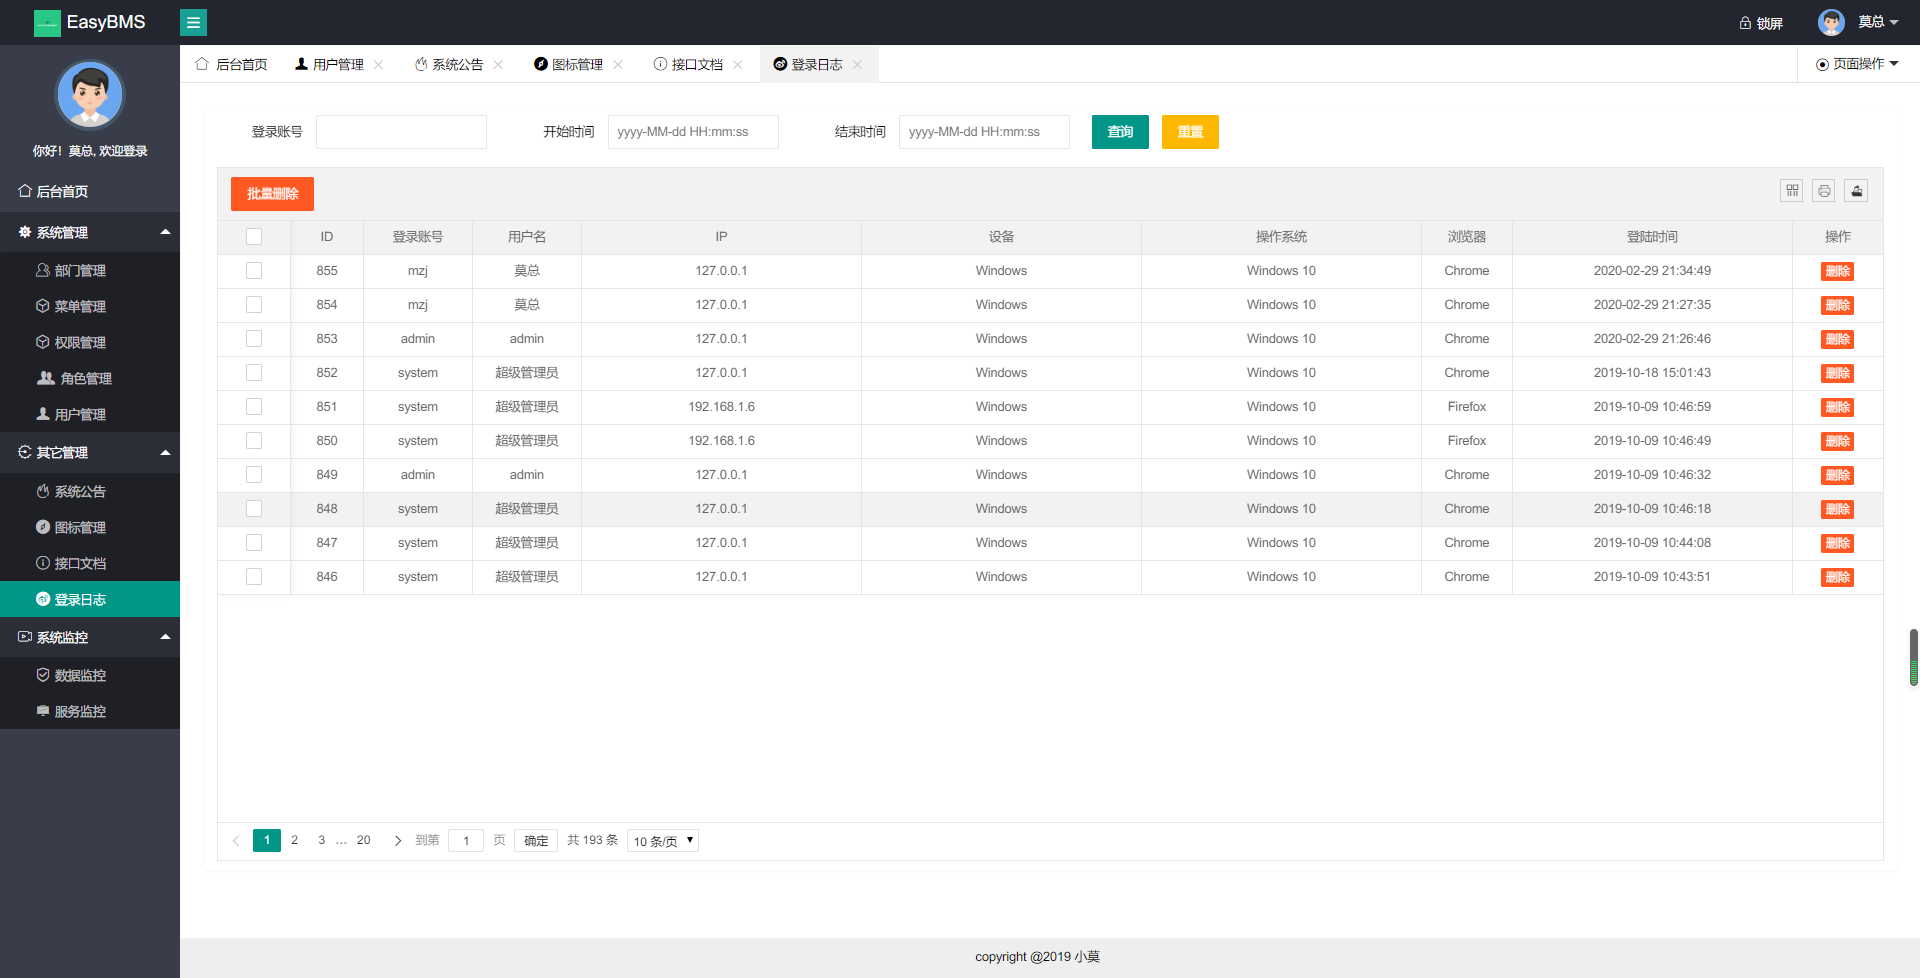Click the user avatar in top bar
The image size is (1920, 978).
tap(1831, 22)
